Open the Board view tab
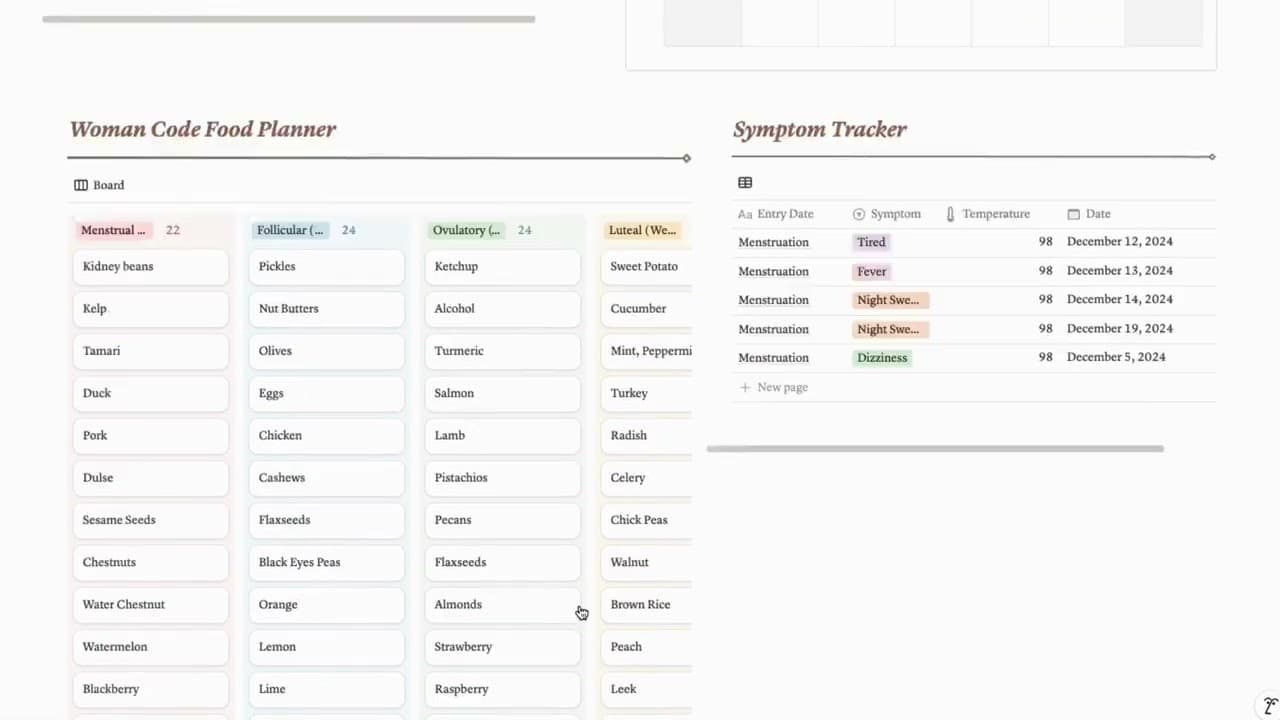Viewport: 1280px width, 720px height. click(99, 185)
